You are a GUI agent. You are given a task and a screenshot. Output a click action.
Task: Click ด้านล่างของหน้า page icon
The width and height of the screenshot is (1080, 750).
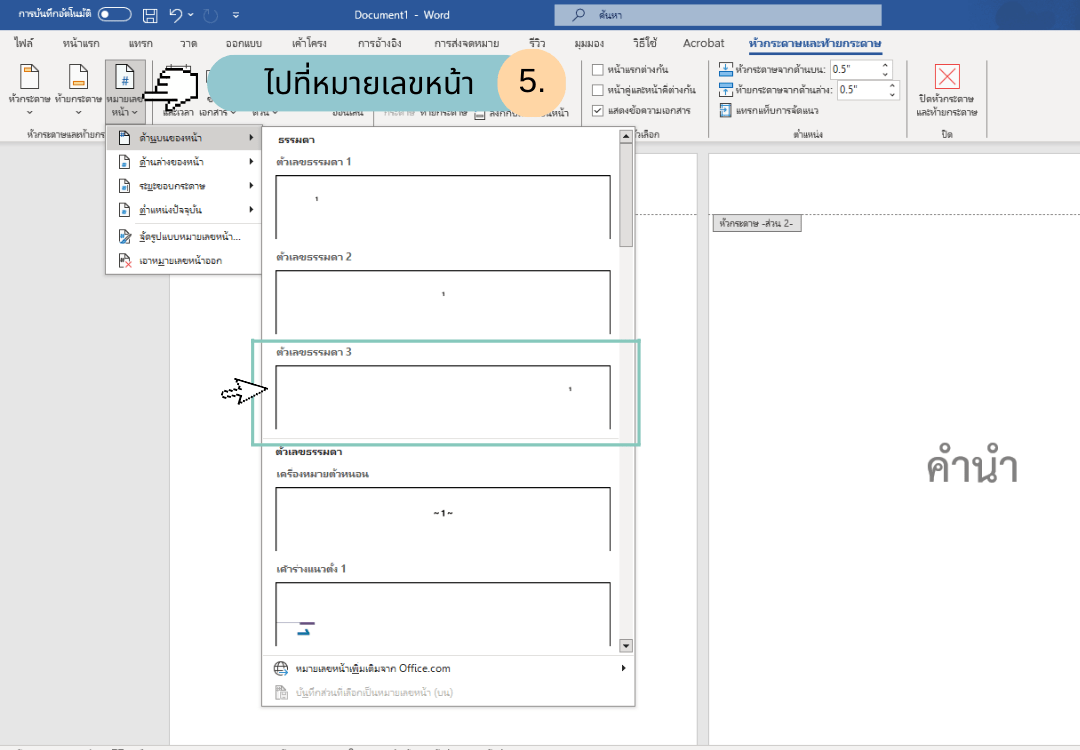click(x=125, y=162)
